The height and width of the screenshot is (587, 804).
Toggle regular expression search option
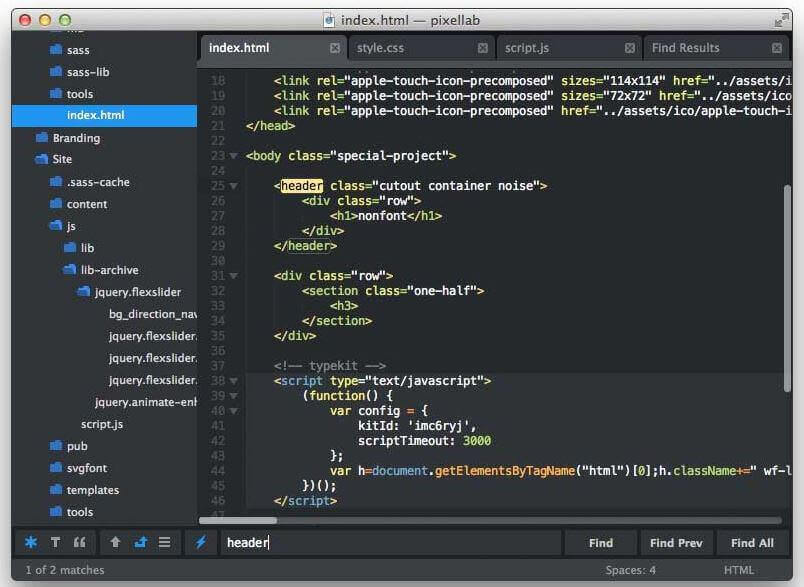point(31,542)
